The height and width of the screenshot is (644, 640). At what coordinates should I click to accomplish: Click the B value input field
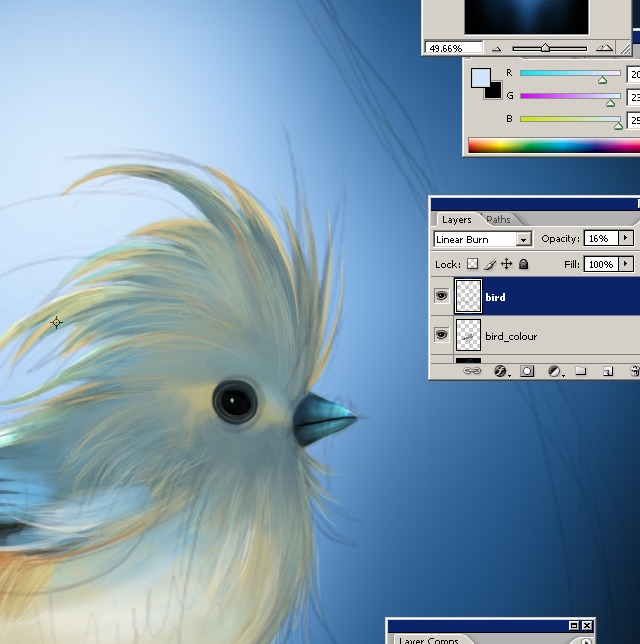pyautogui.click(x=633, y=120)
